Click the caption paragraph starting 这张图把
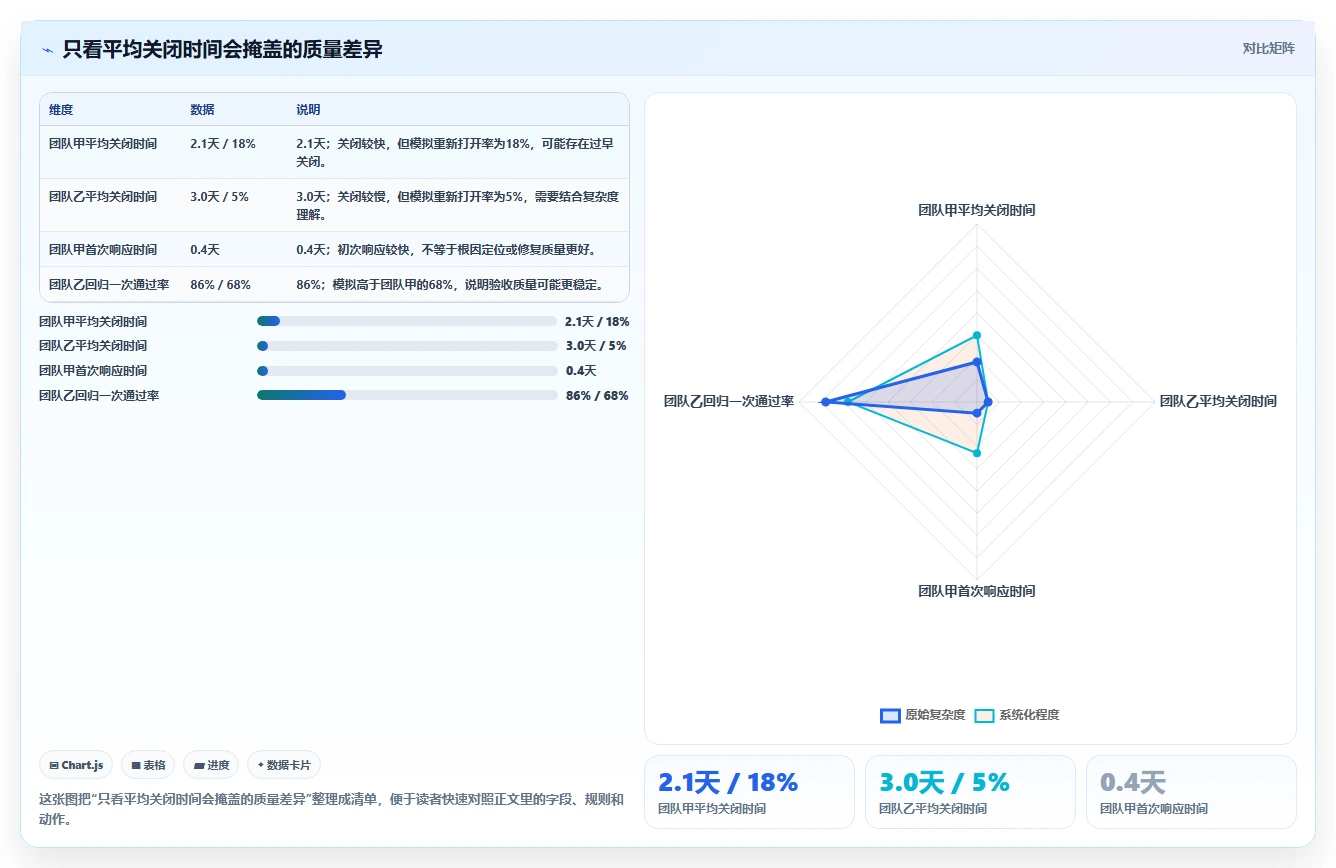 click(x=331, y=809)
